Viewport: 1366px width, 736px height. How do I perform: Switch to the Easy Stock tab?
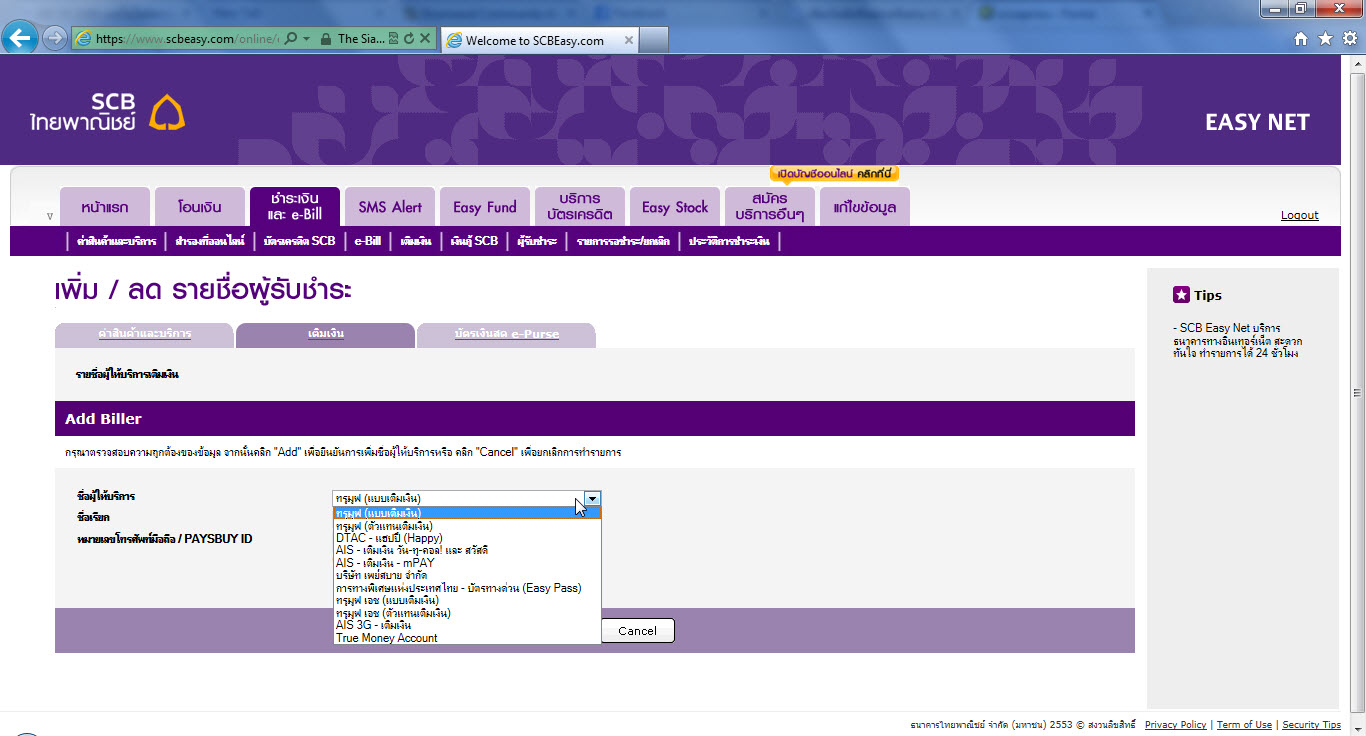click(x=675, y=207)
